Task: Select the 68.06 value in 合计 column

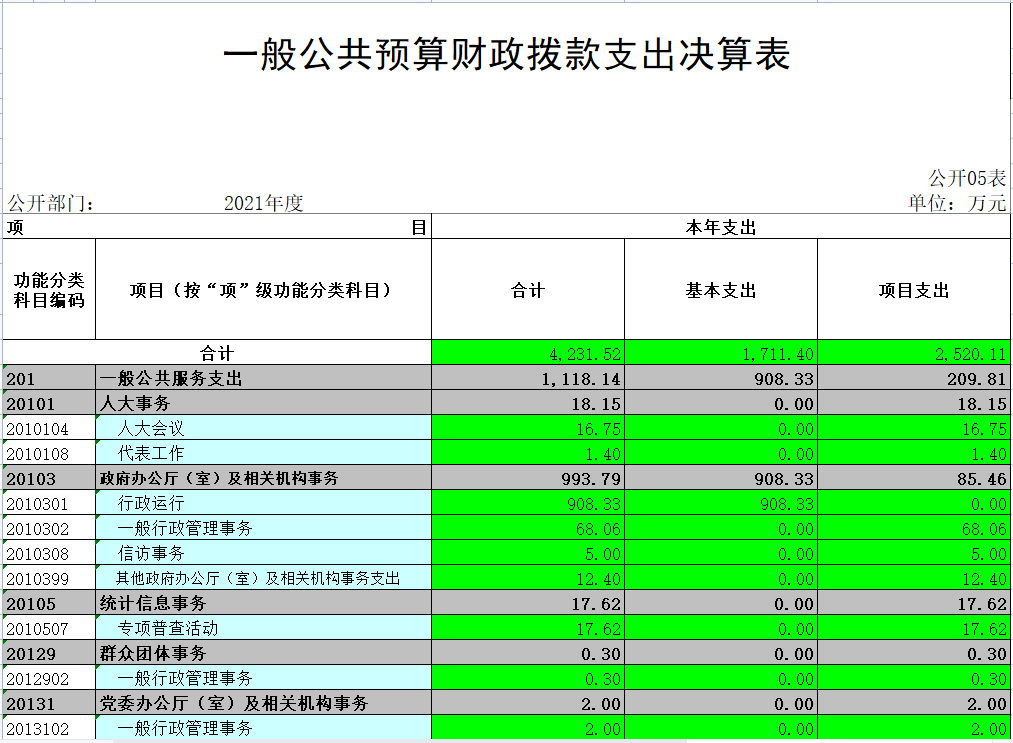Action: [x=528, y=528]
